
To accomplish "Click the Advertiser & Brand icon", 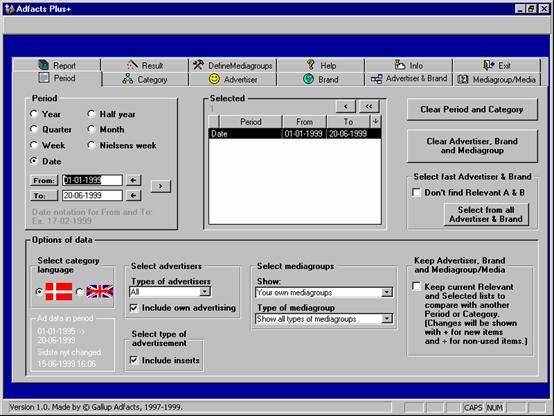I will click(377, 79).
